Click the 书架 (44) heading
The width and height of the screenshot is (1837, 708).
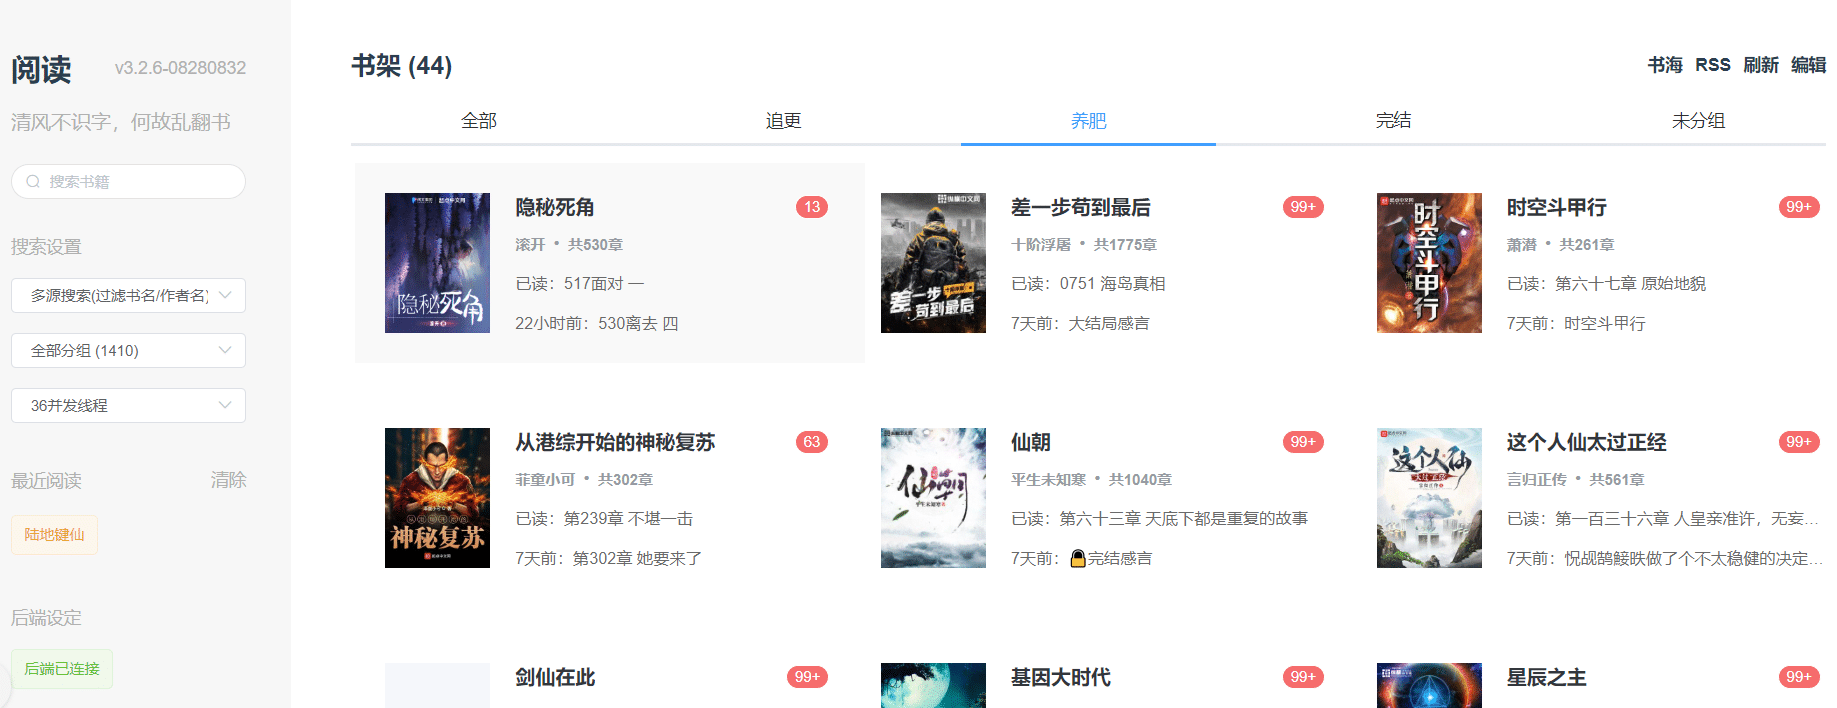402,66
